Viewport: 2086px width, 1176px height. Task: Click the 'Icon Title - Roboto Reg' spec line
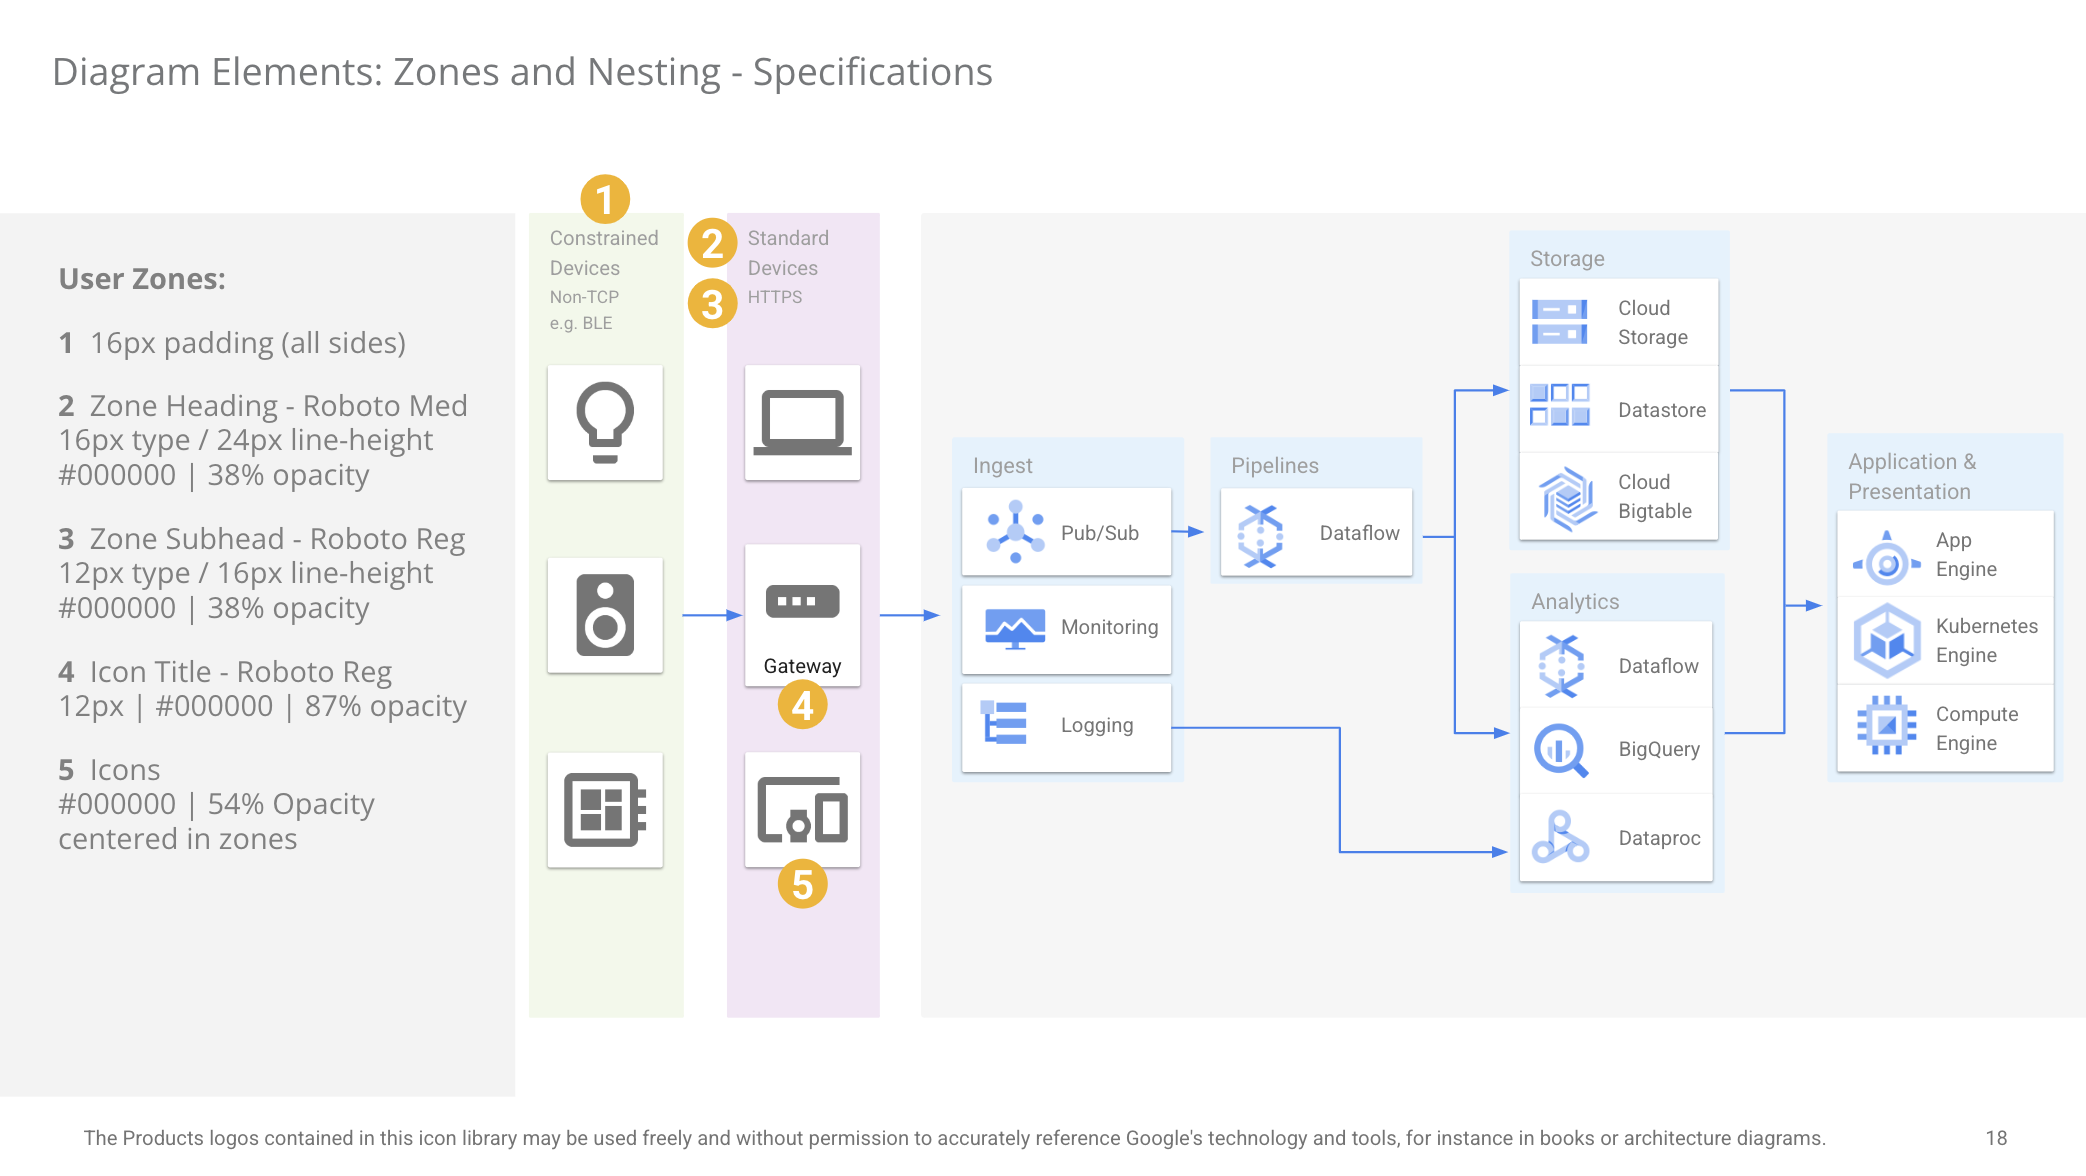tap(225, 672)
